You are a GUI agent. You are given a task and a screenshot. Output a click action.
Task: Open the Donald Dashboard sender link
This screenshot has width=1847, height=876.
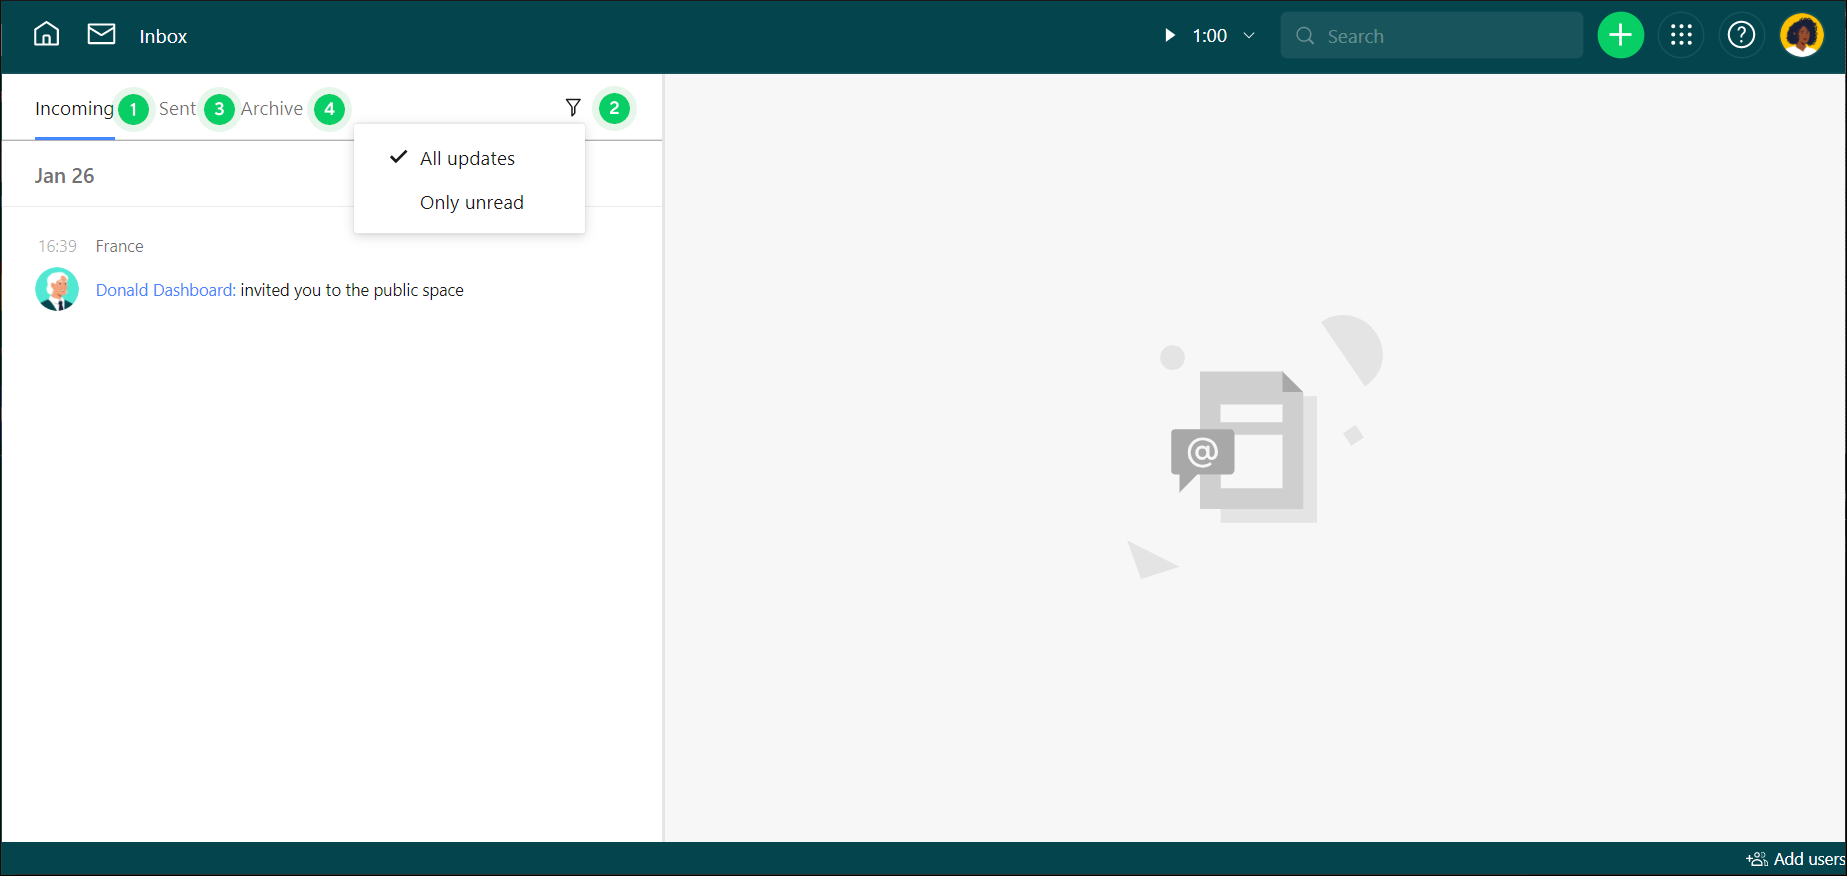pos(165,290)
